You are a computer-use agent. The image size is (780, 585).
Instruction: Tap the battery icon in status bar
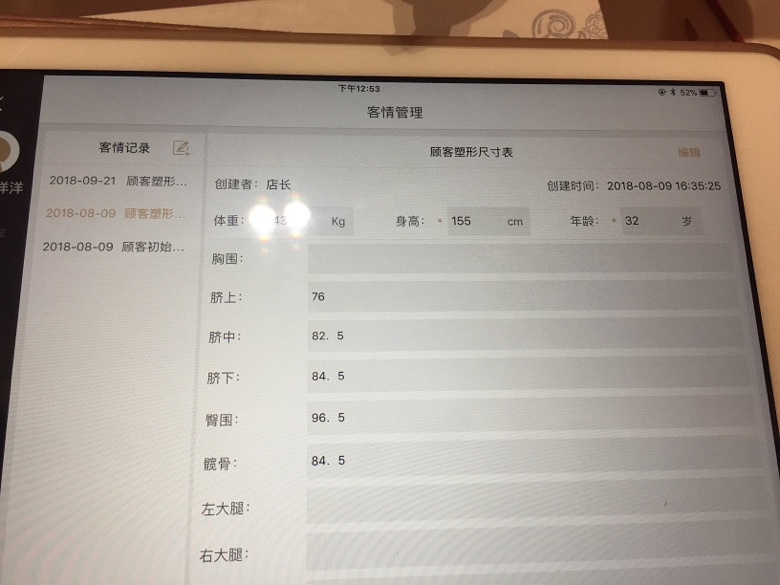708,92
